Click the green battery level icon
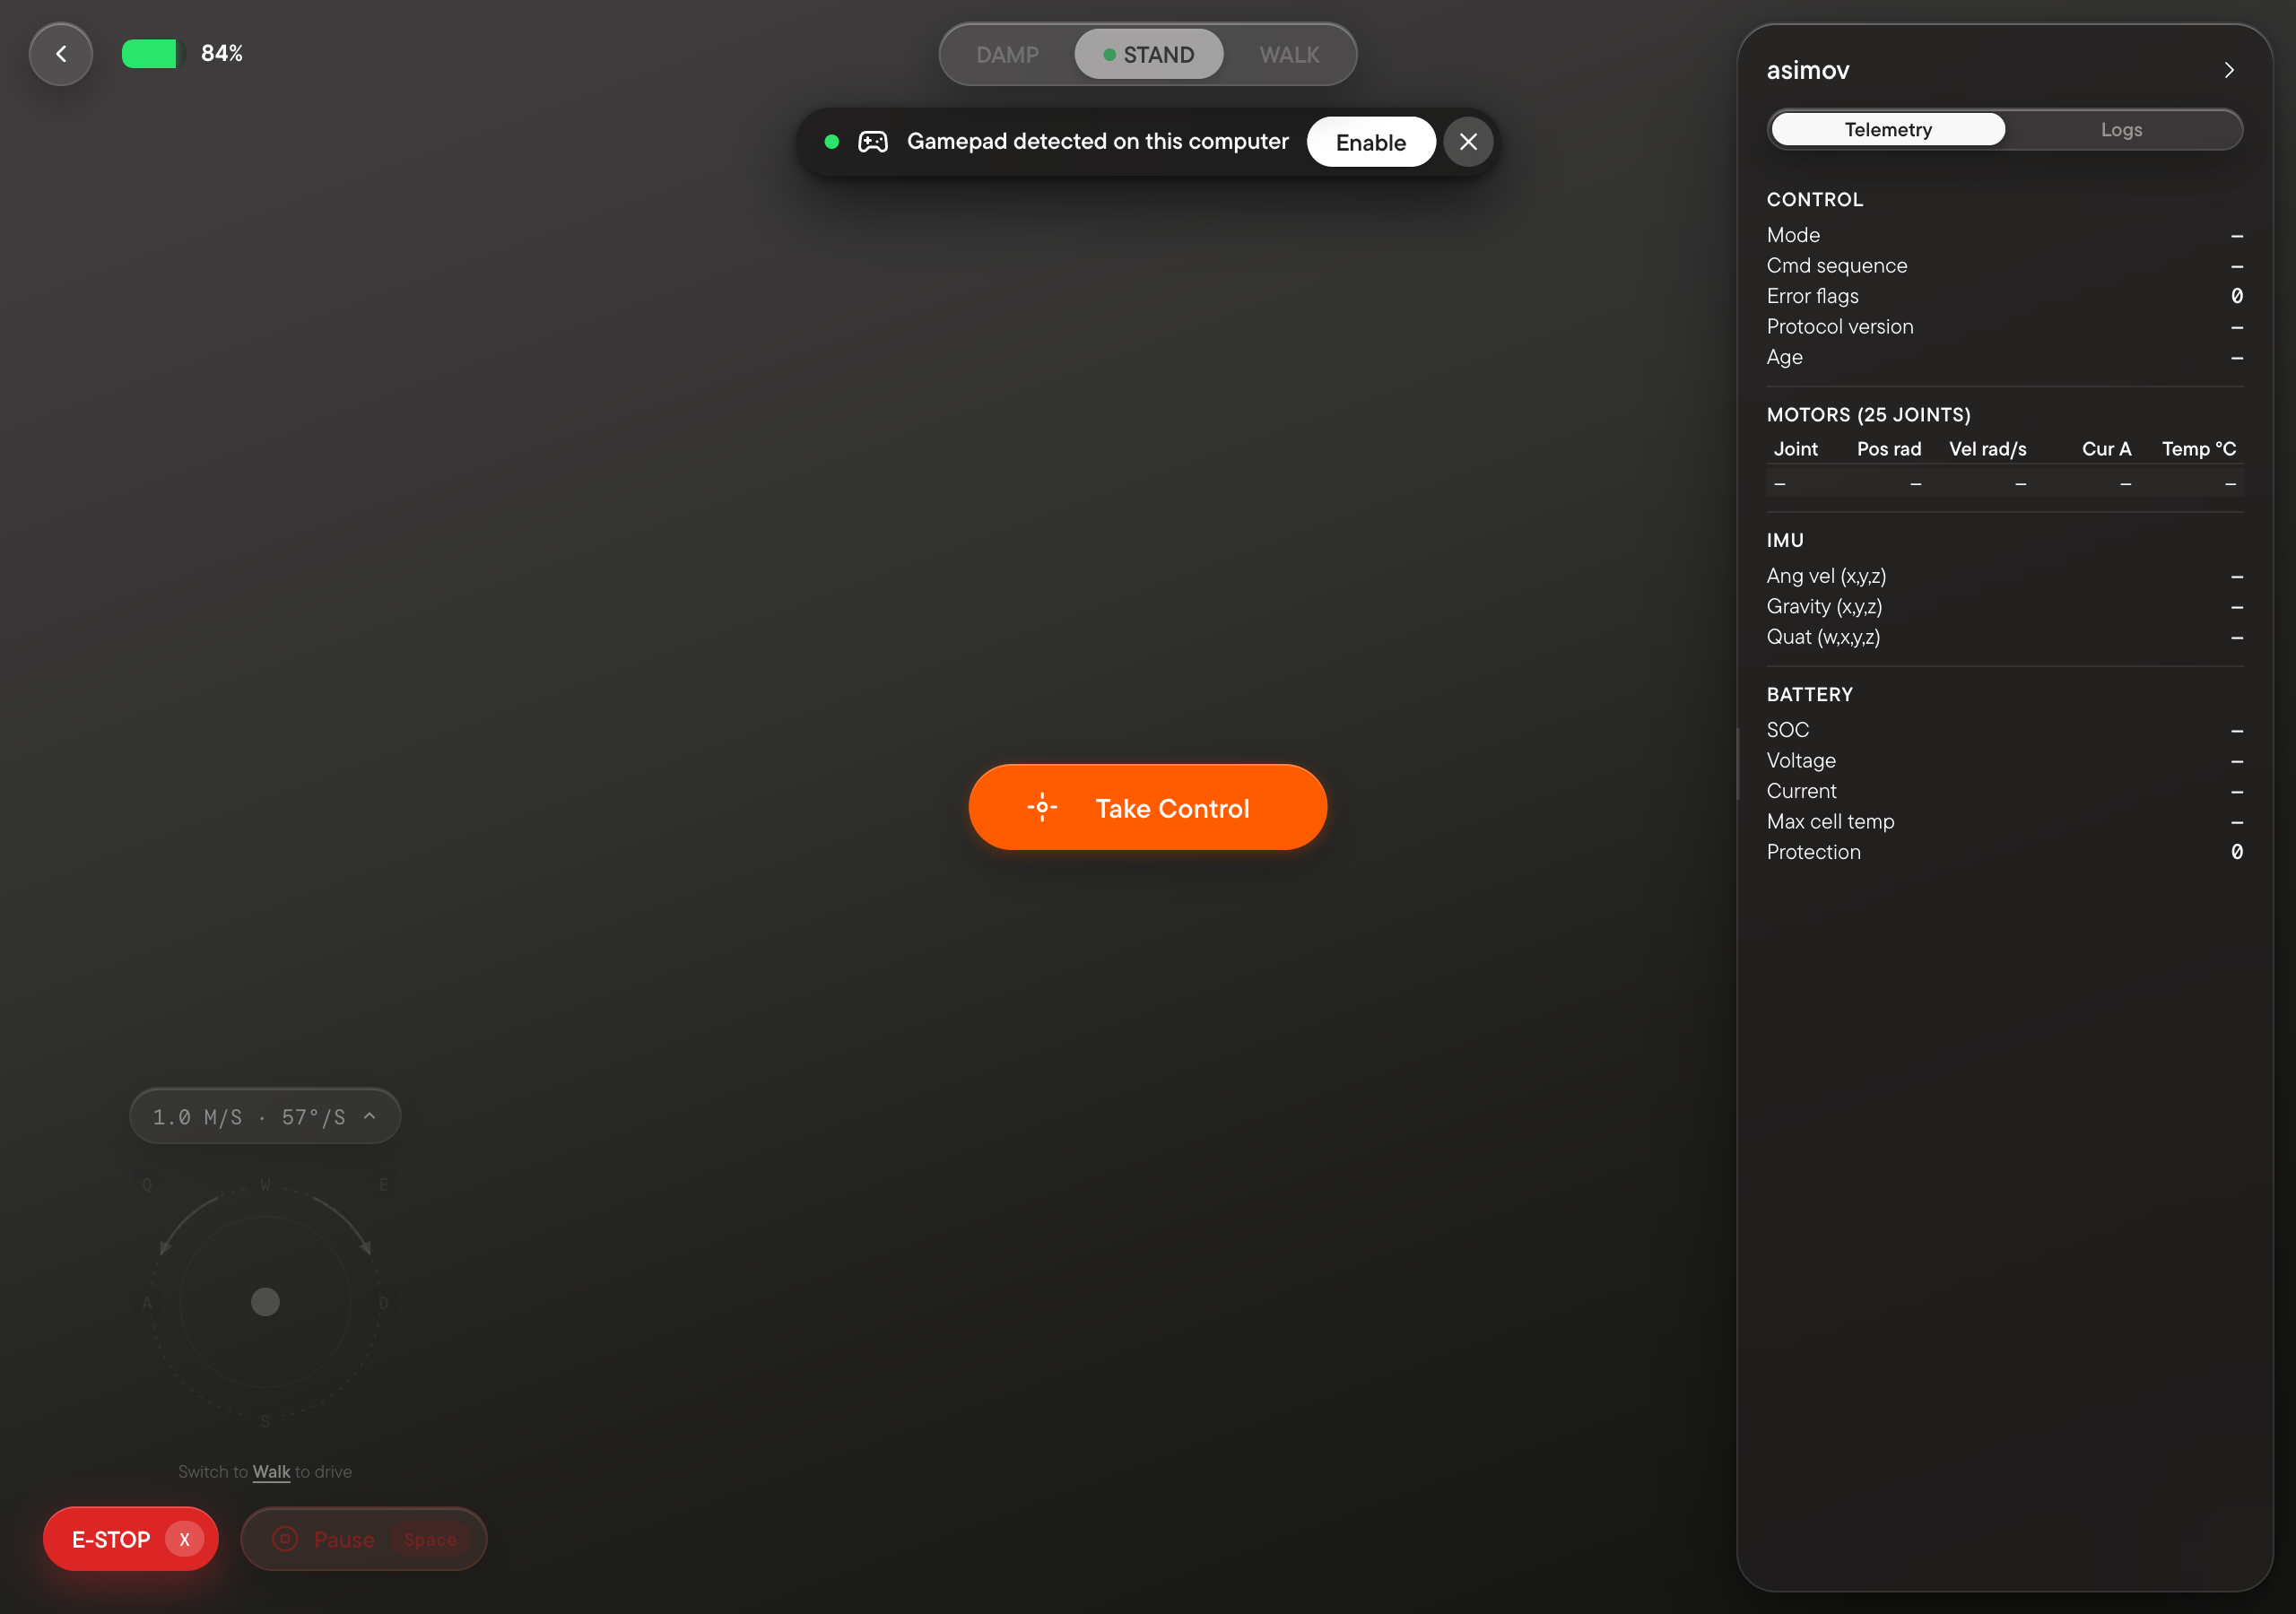Image resolution: width=2296 pixels, height=1614 pixels. click(x=152, y=54)
